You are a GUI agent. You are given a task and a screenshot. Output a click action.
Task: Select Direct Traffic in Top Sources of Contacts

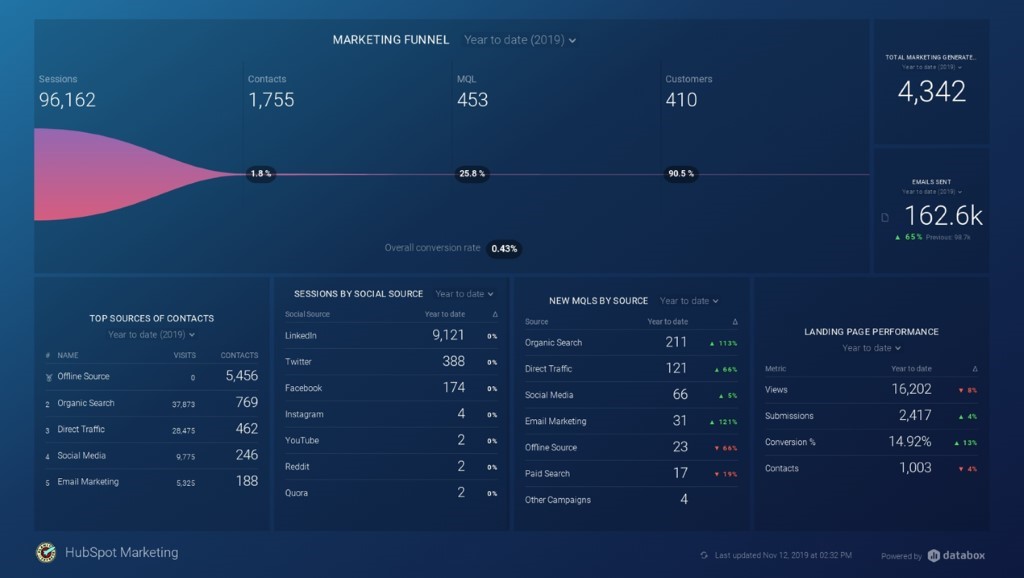point(152,429)
